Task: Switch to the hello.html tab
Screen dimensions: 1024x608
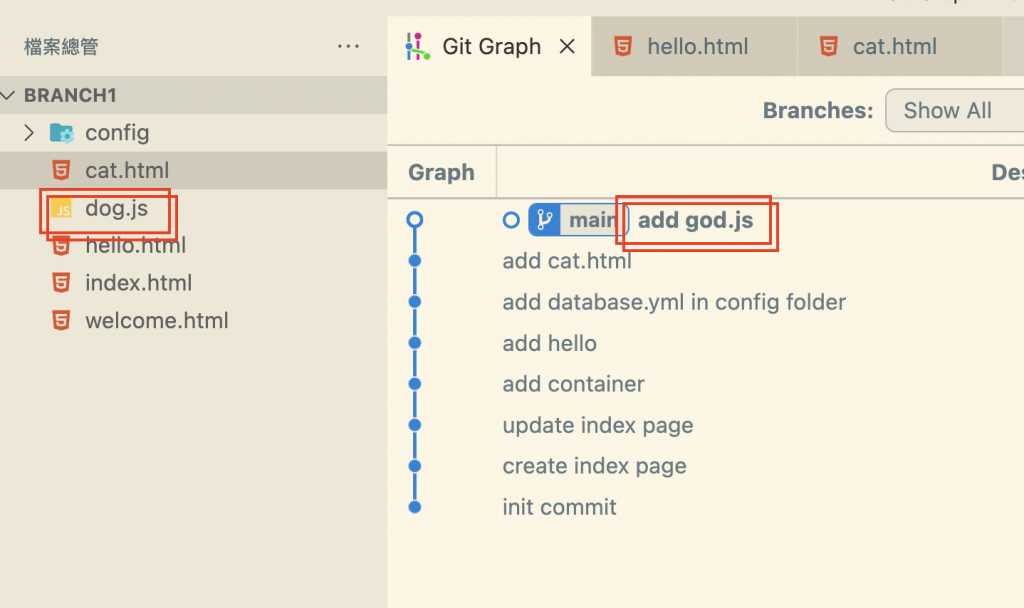Action: click(697, 46)
